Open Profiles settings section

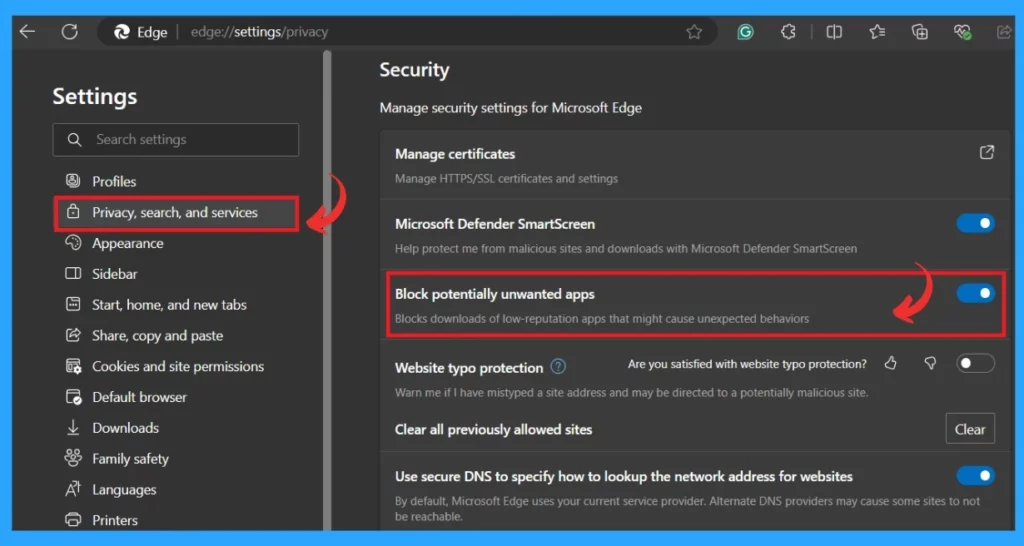114,182
